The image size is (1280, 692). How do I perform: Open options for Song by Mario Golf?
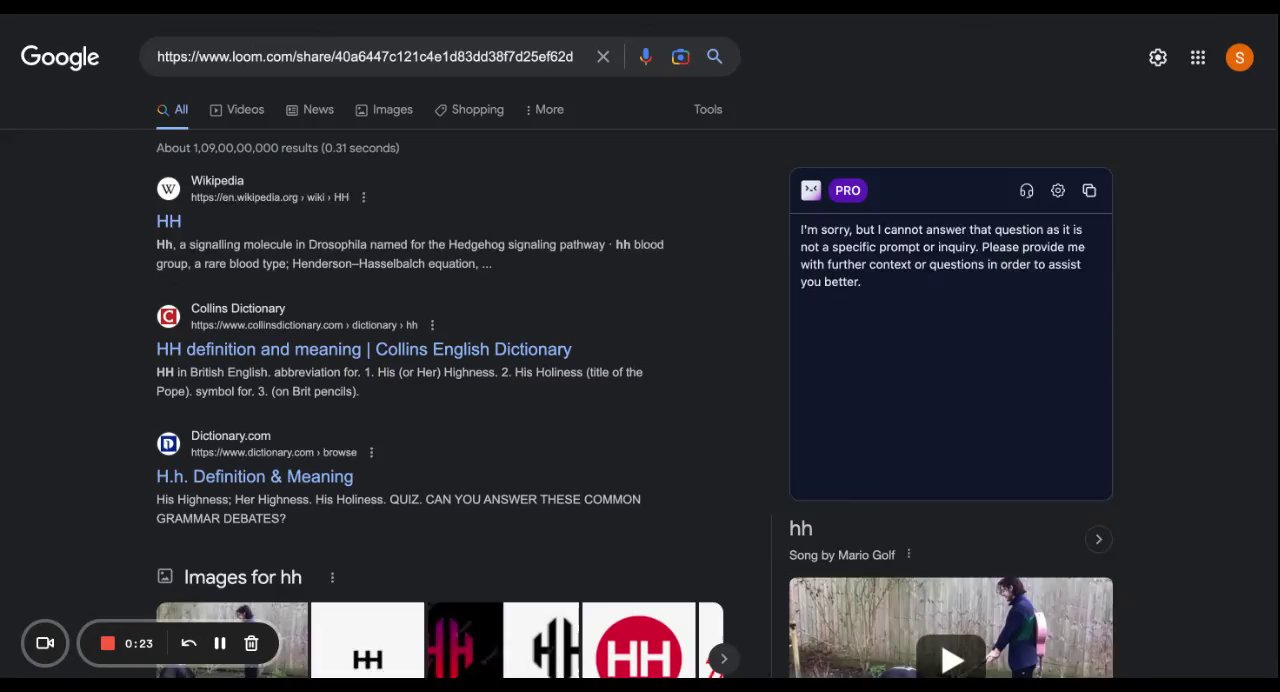coord(908,554)
